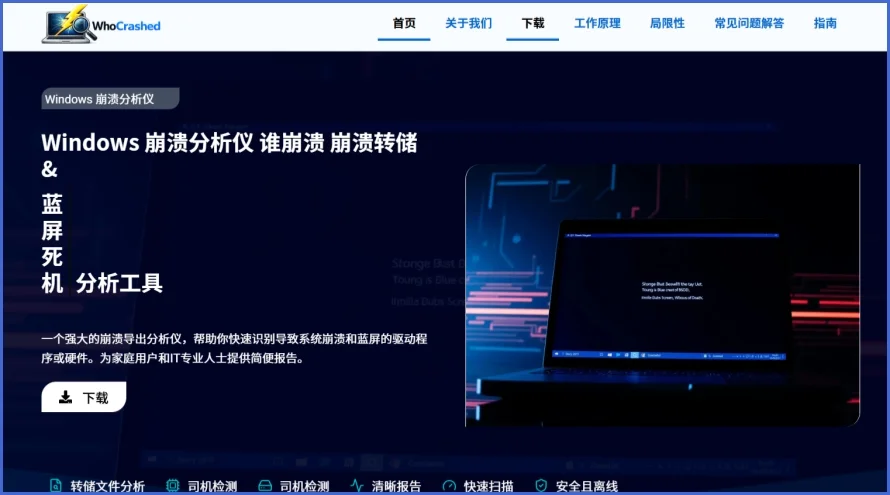Image resolution: width=890 pixels, height=495 pixels.
Task: Open 指南 in the top navigation
Action: [x=825, y=23]
